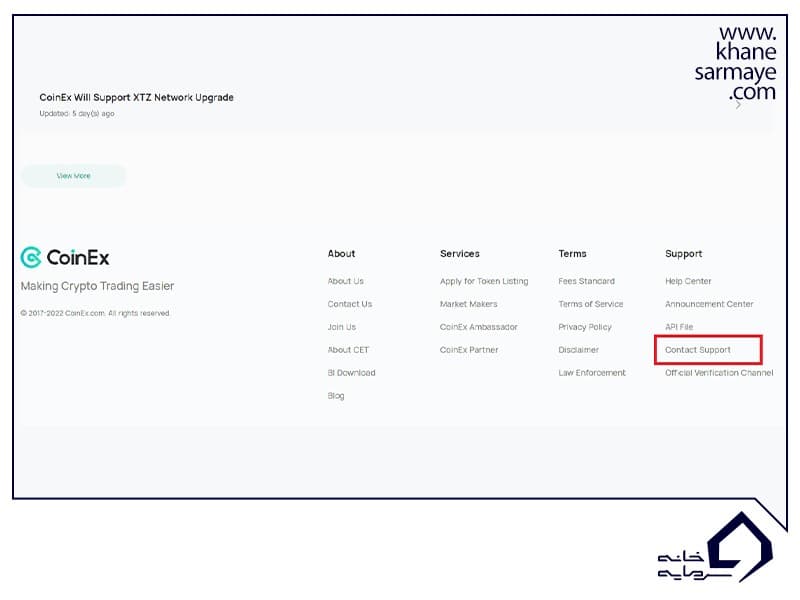Open the API File link
Image resolution: width=800 pixels, height=600 pixels.
click(x=679, y=327)
